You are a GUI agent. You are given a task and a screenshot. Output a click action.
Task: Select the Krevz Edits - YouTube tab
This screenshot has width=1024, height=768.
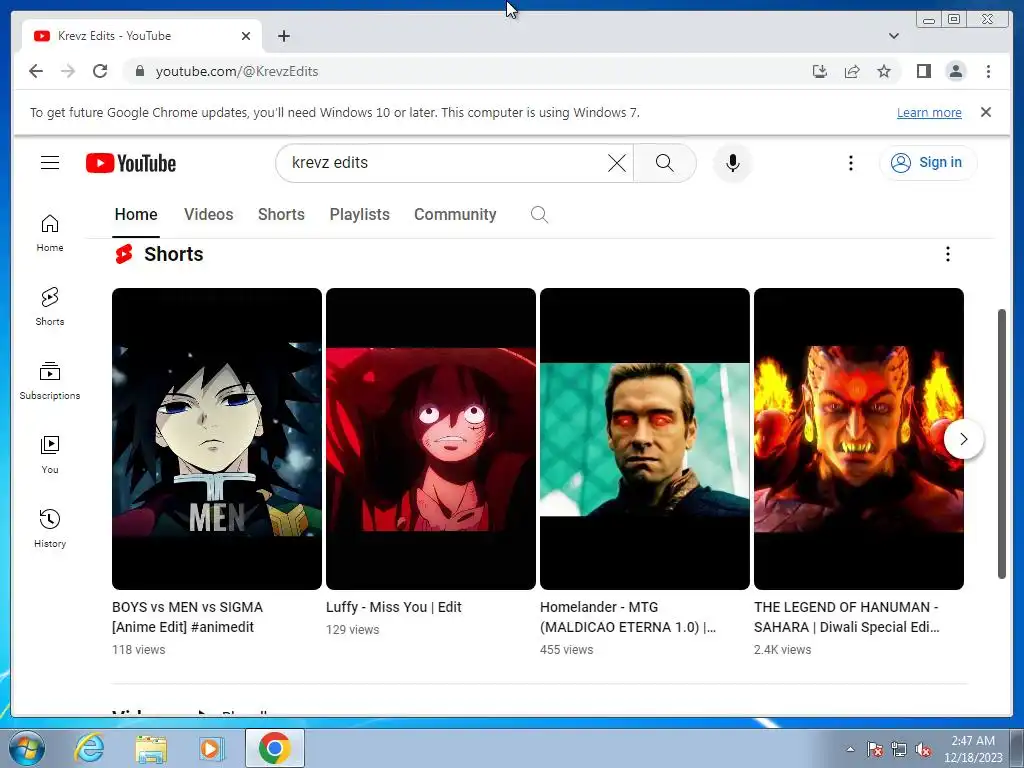point(141,36)
